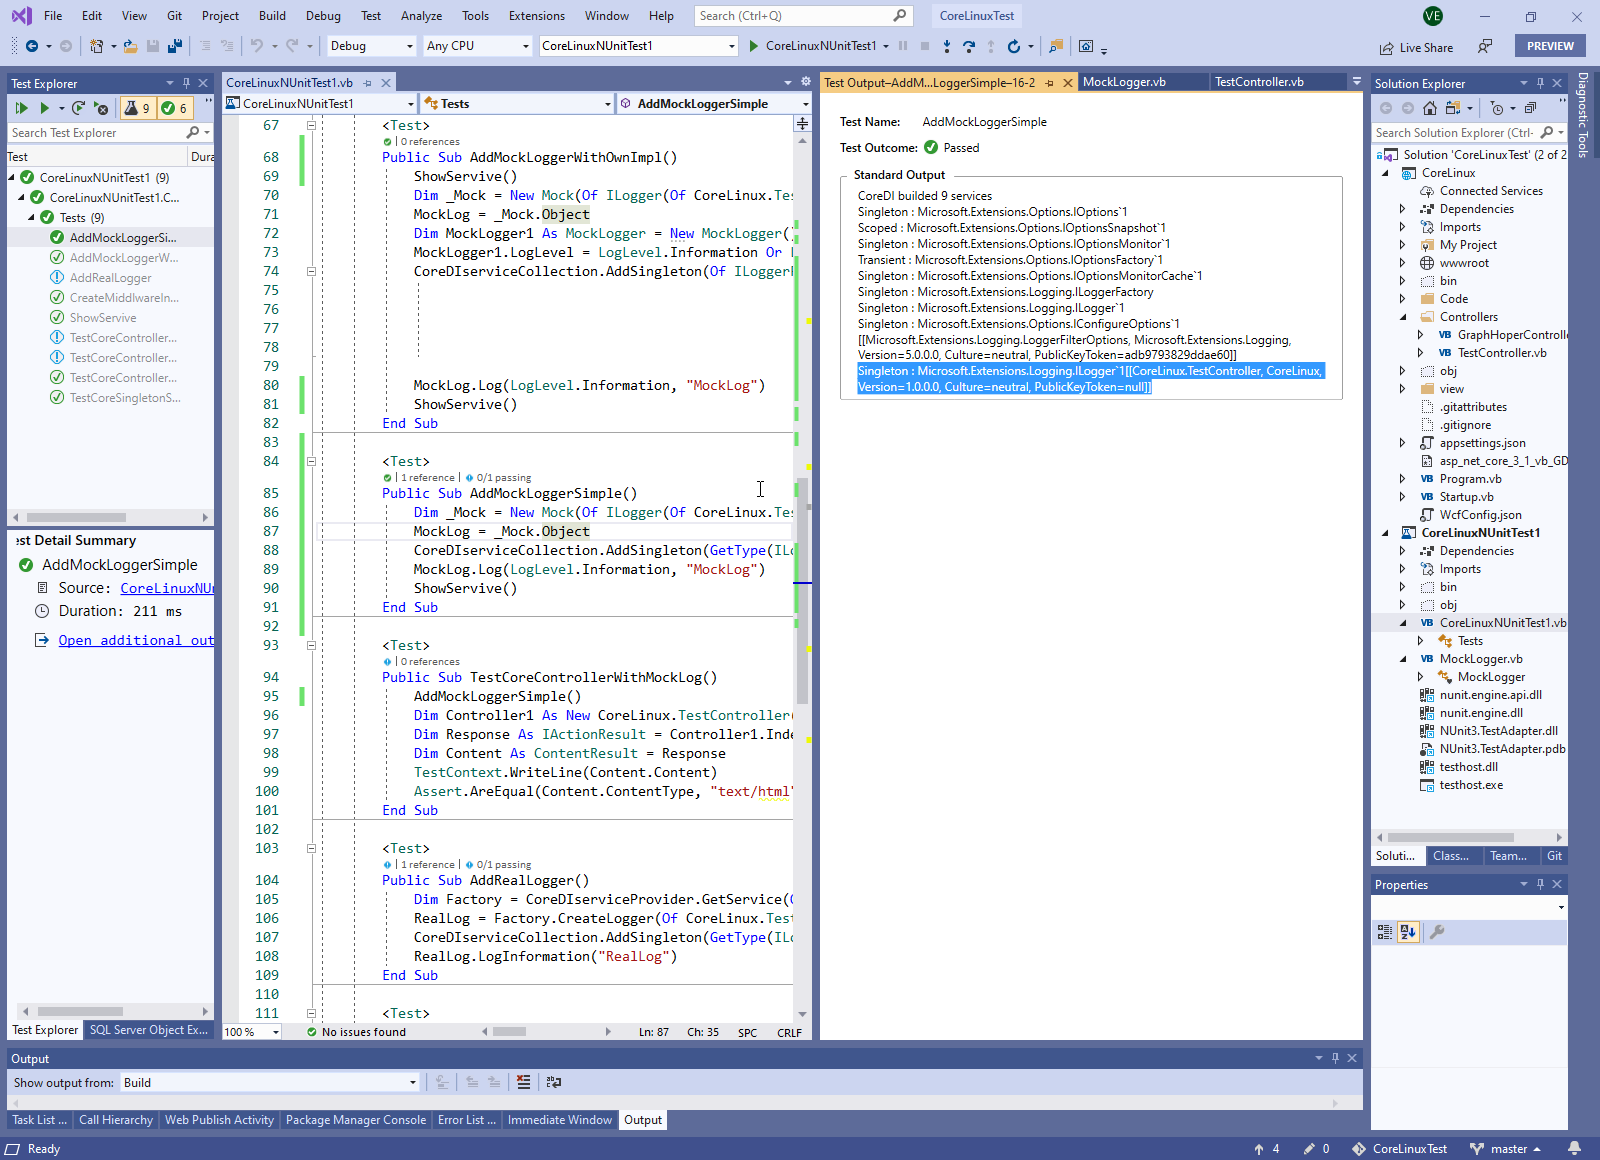Open the Extensions menu
Image resolution: width=1600 pixels, height=1160 pixels.
[x=536, y=16]
